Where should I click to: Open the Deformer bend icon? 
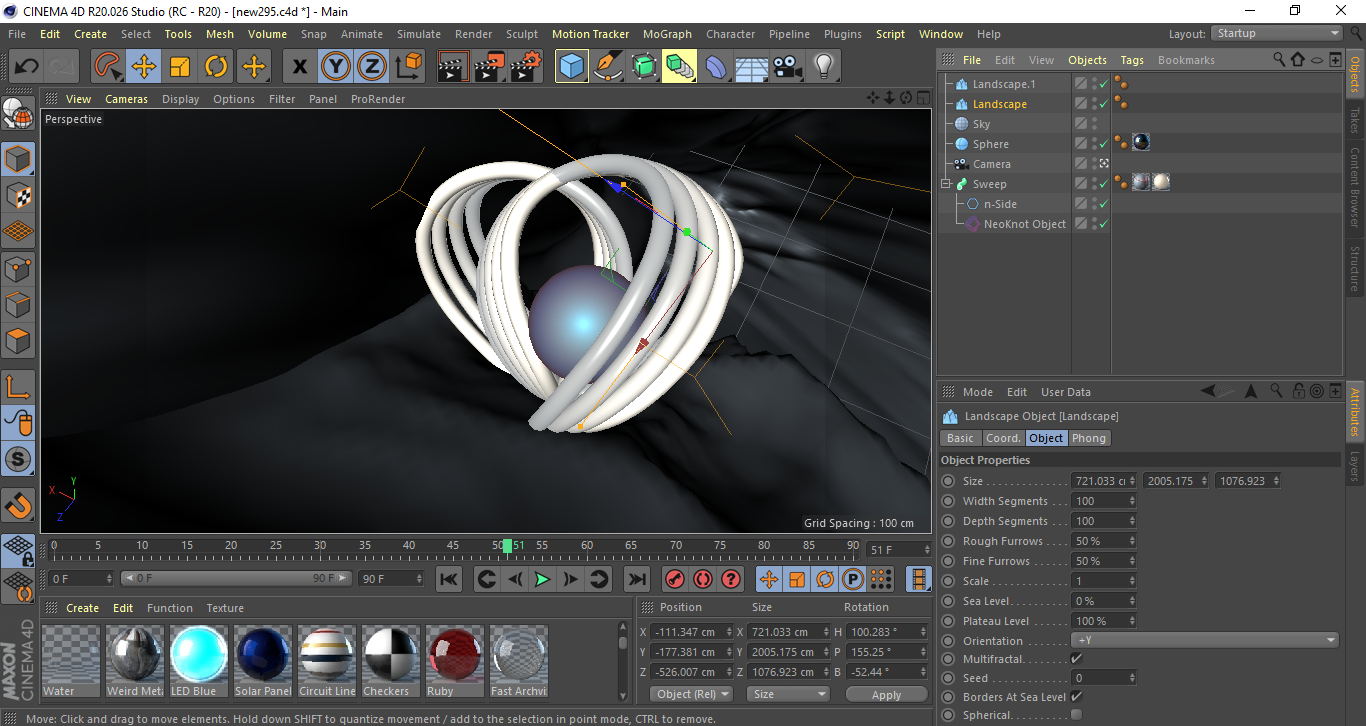(x=716, y=67)
